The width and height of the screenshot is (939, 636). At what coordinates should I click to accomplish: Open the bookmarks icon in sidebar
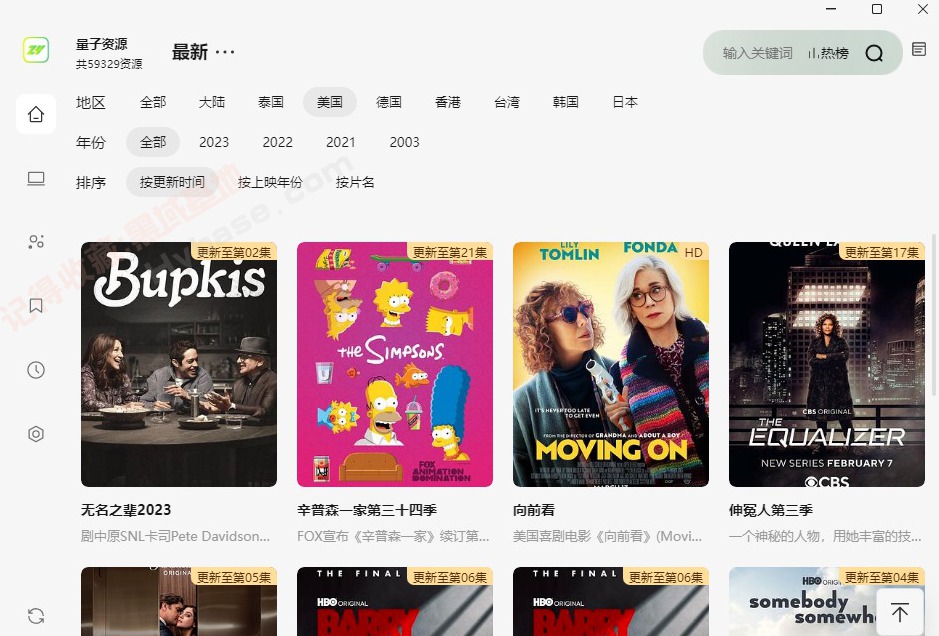click(36, 306)
